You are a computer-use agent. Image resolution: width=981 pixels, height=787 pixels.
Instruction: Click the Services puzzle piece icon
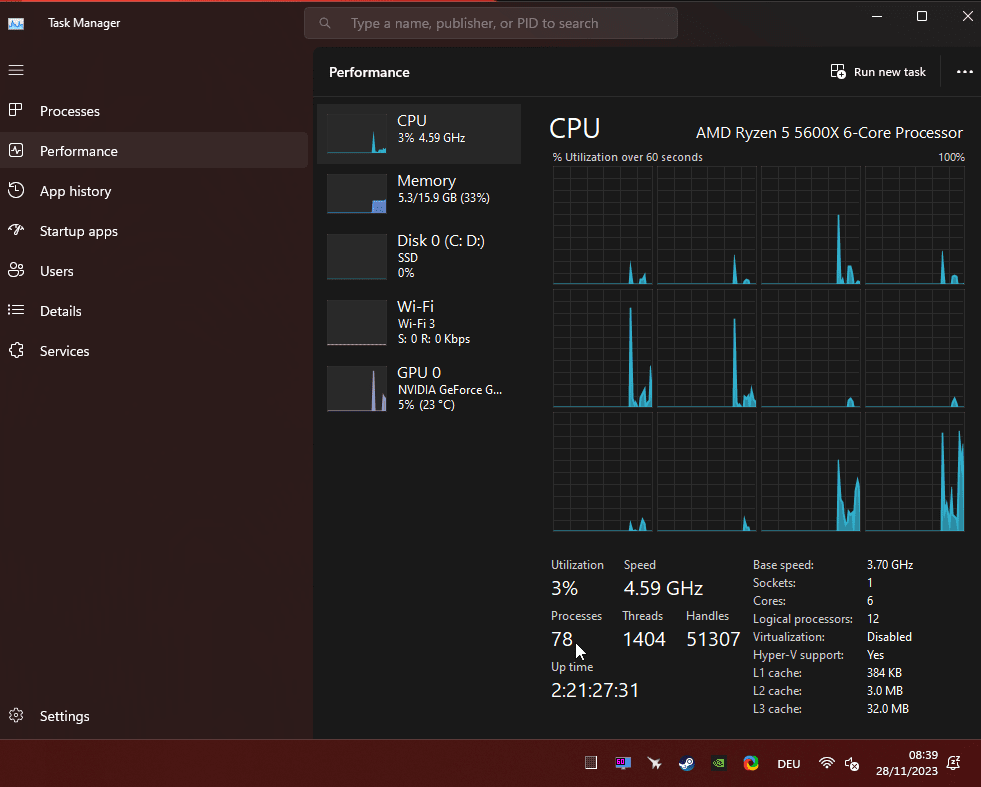(16, 350)
